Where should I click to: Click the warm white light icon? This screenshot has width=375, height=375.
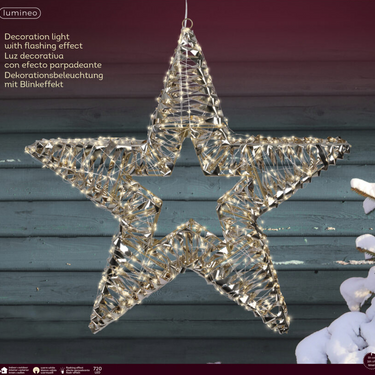(x=36, y=370)
